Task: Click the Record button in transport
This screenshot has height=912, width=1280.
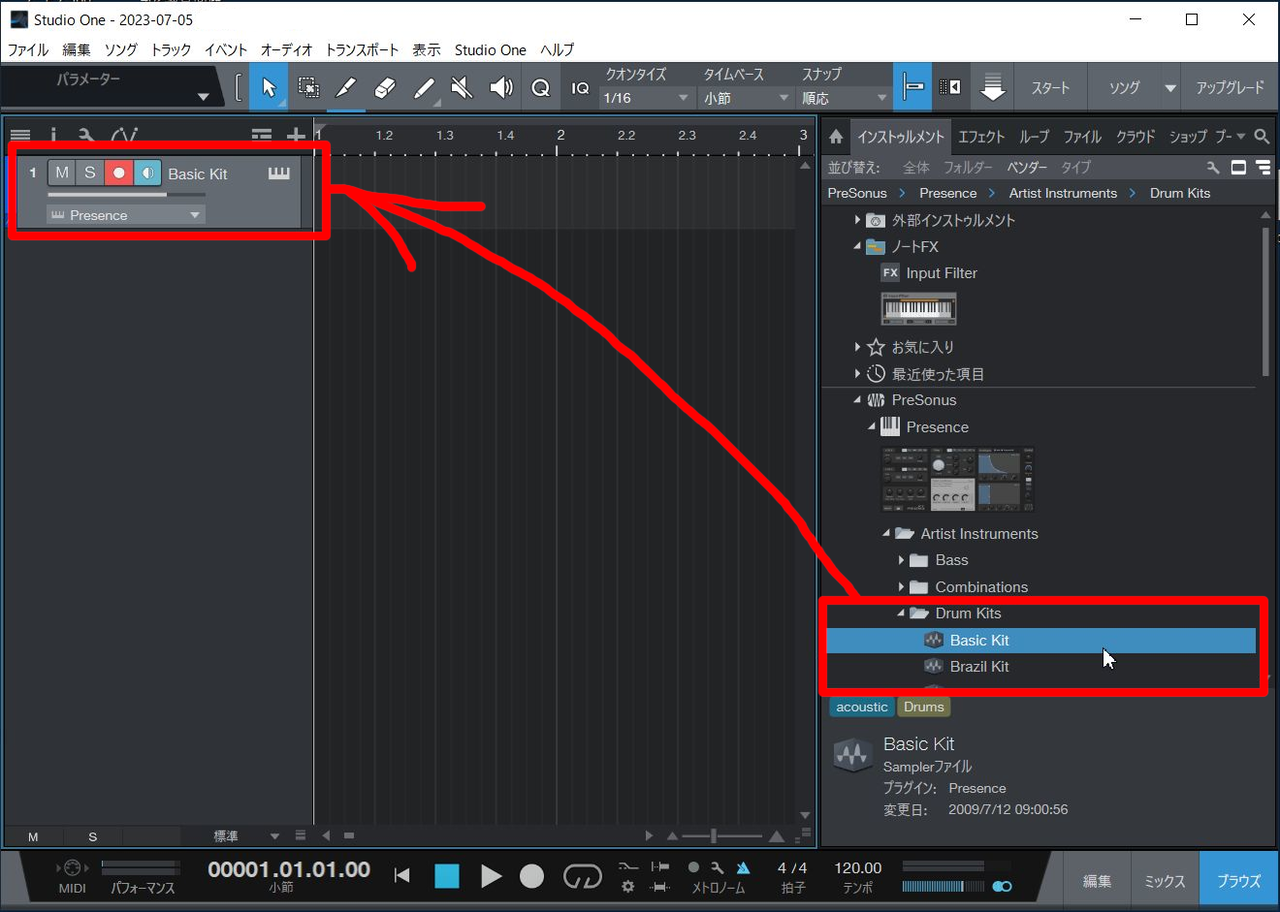Action: click(x=532, y=876)
